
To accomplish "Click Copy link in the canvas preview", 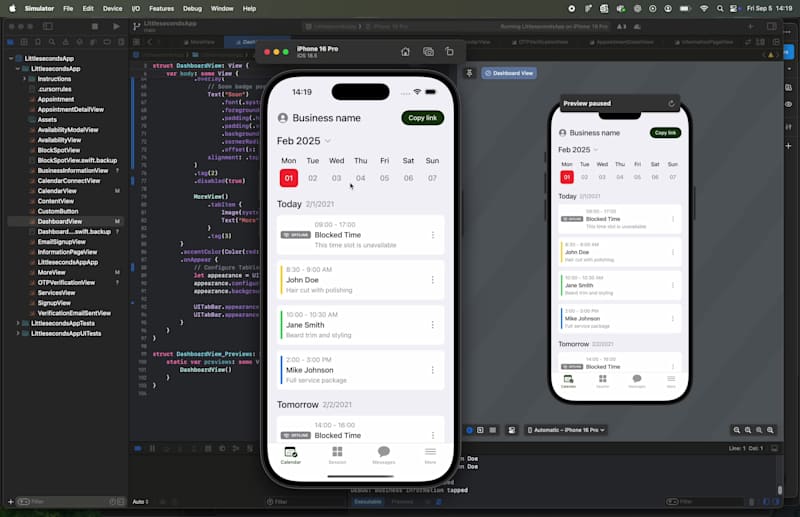I will pos(665,133).
